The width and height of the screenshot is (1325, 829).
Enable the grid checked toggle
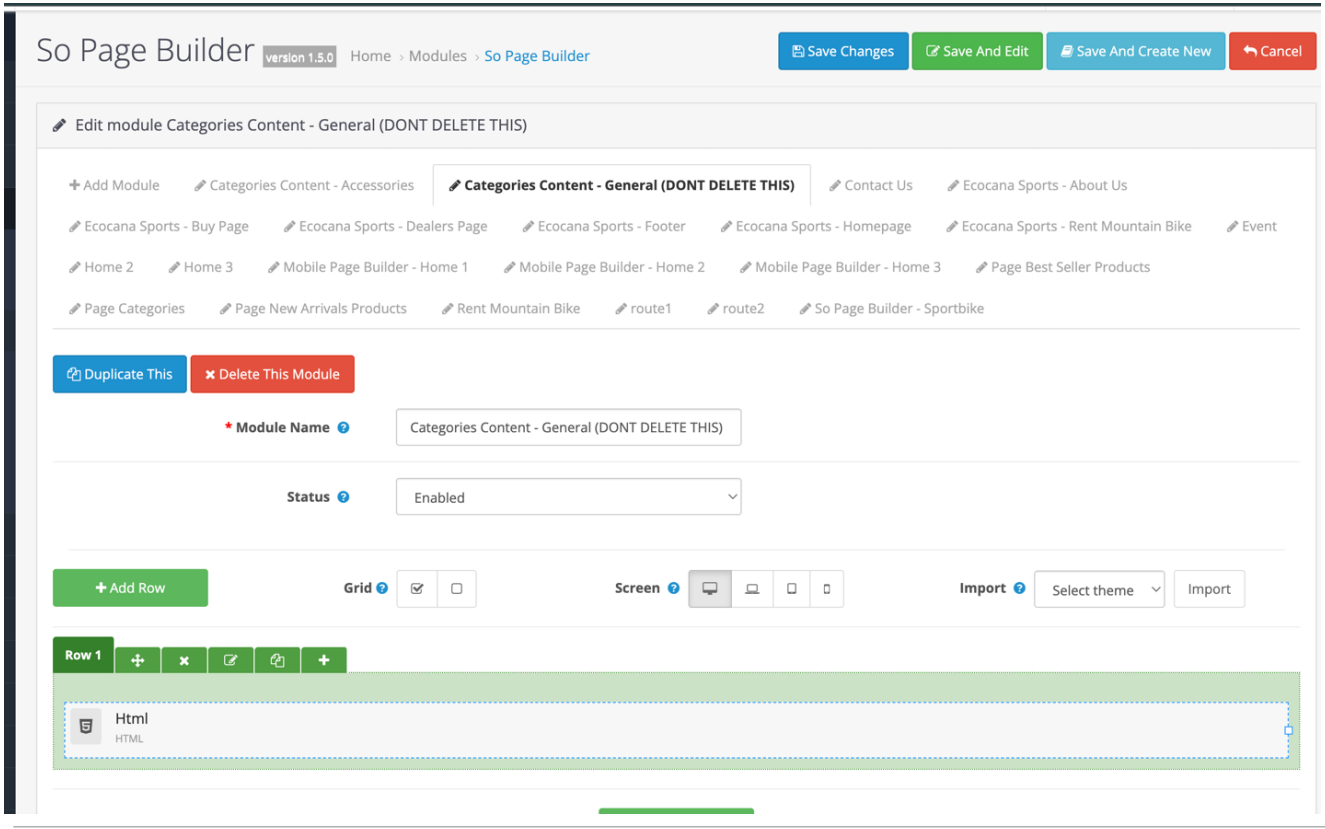(x=417, y=589)
